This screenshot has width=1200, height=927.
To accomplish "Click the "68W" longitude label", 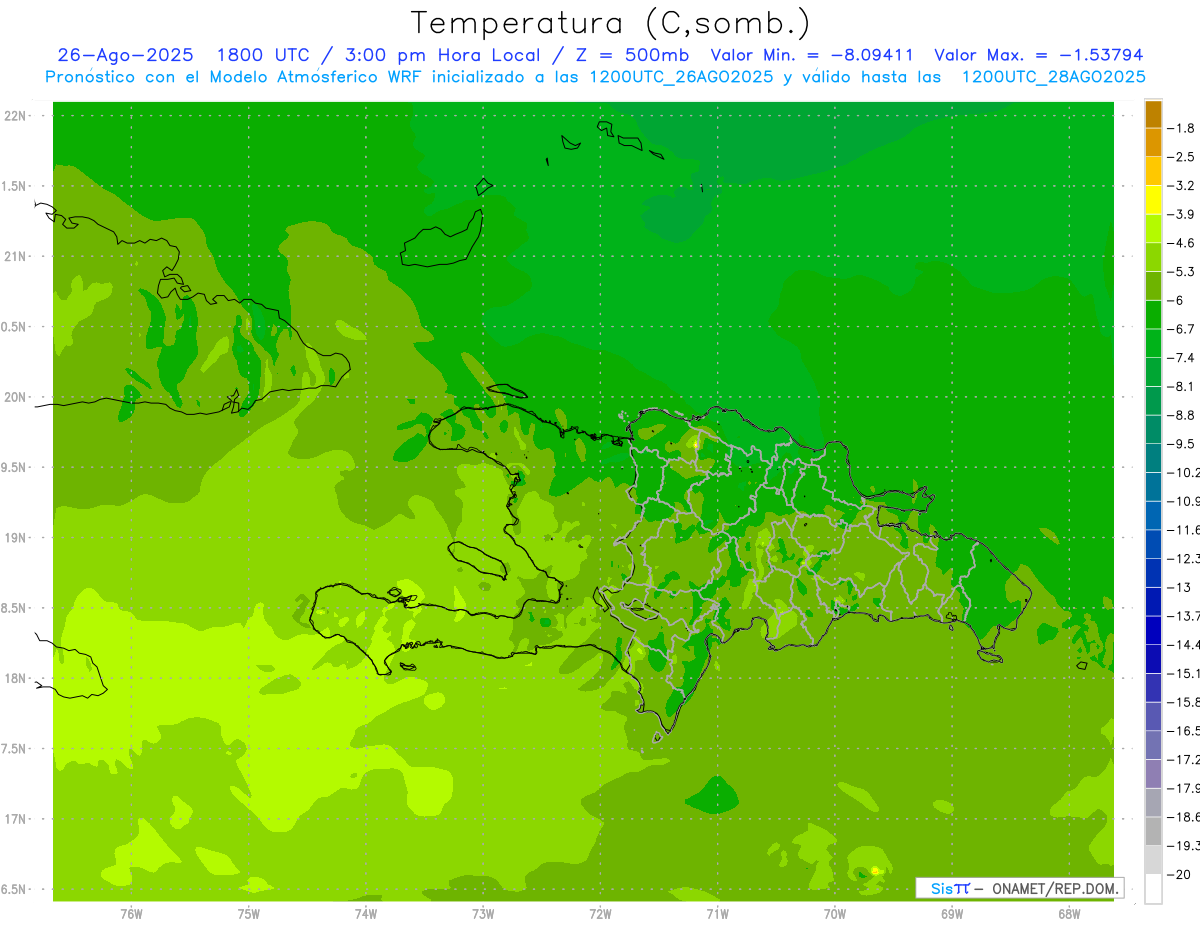I will click(1068, 913).
